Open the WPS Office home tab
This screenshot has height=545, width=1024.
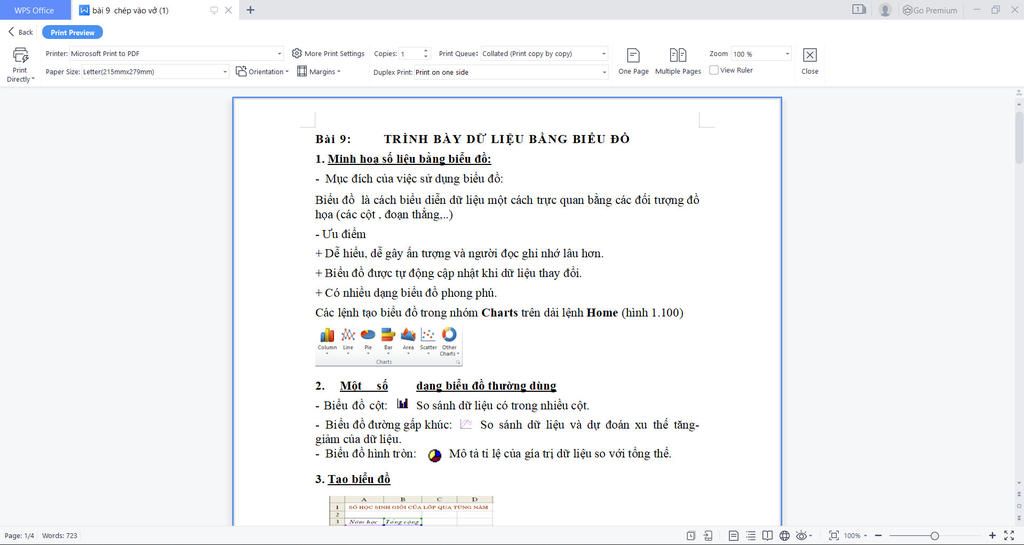point(35,10)
